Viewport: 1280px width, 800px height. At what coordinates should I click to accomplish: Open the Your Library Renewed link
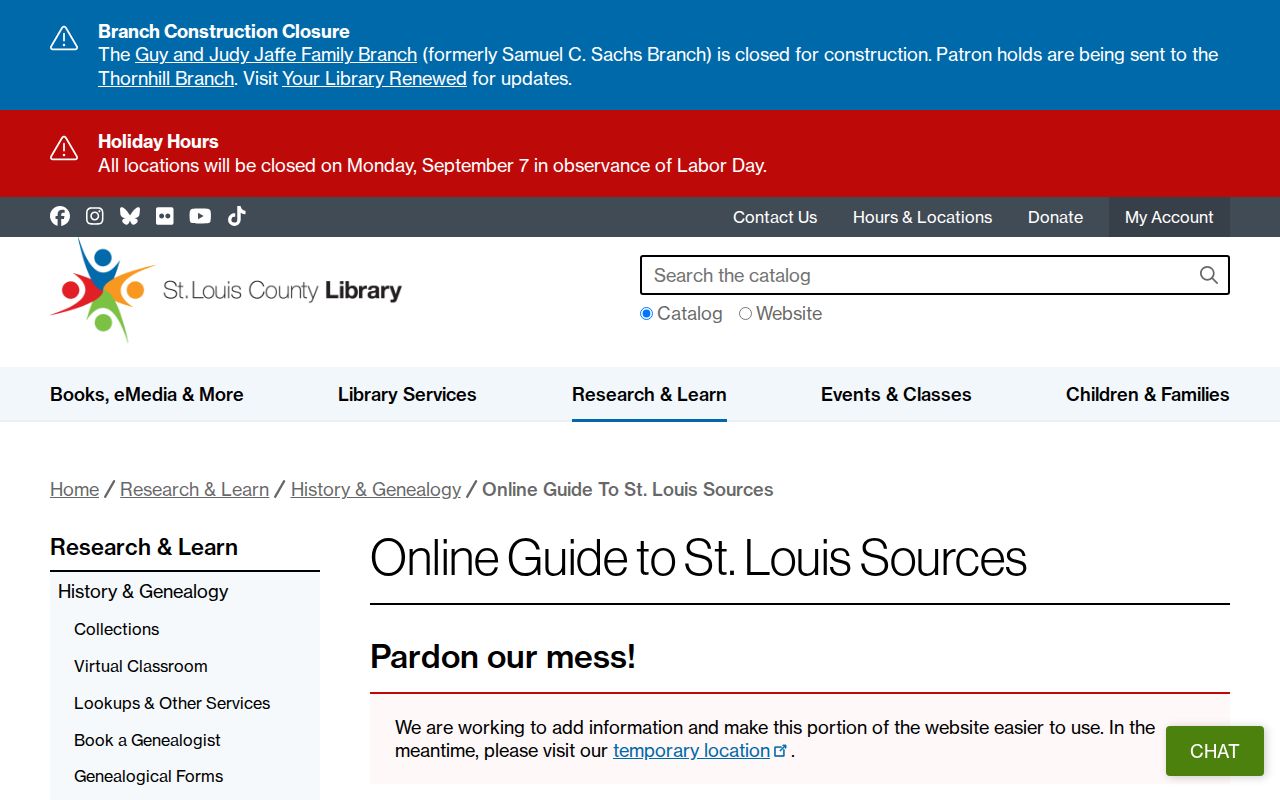375,78
